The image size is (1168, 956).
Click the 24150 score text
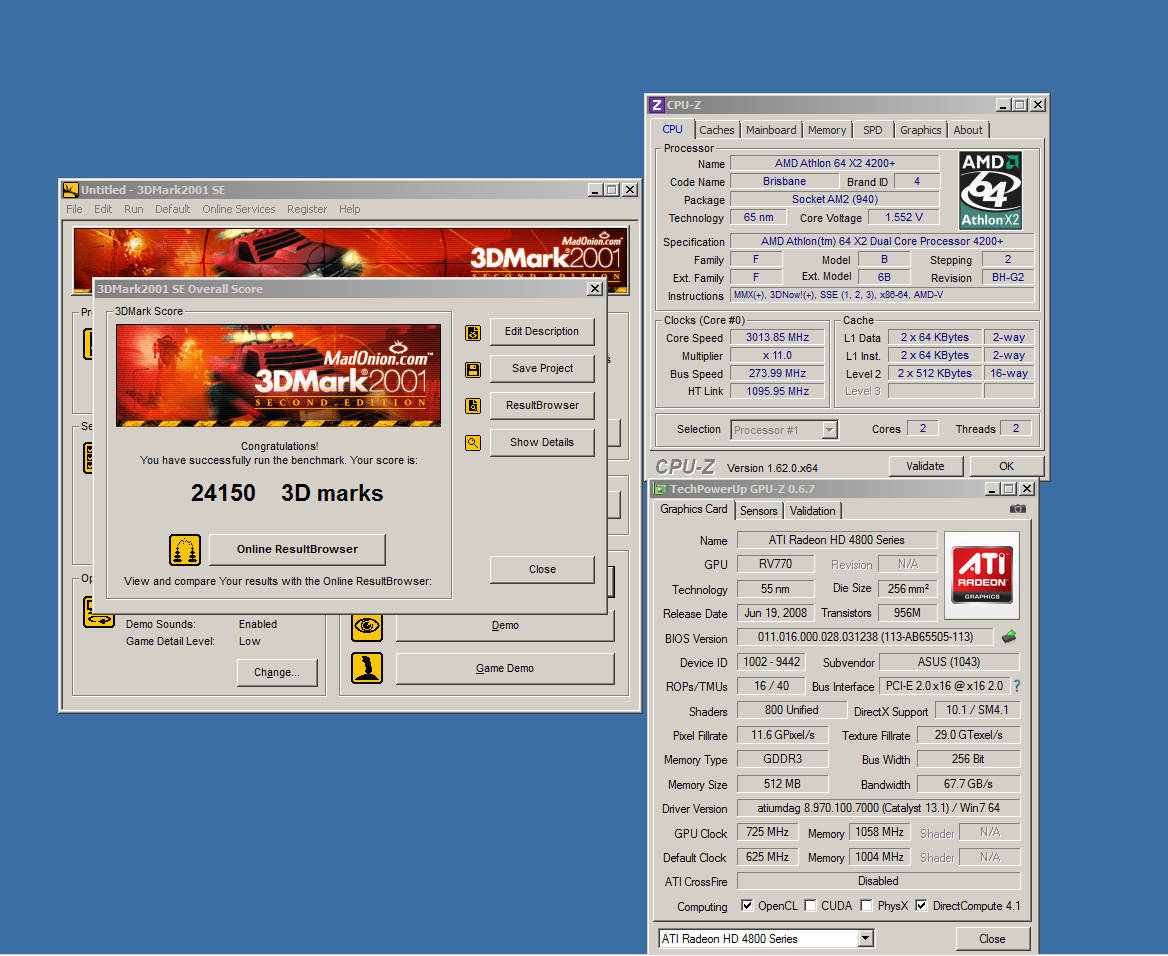click(223, 493)
